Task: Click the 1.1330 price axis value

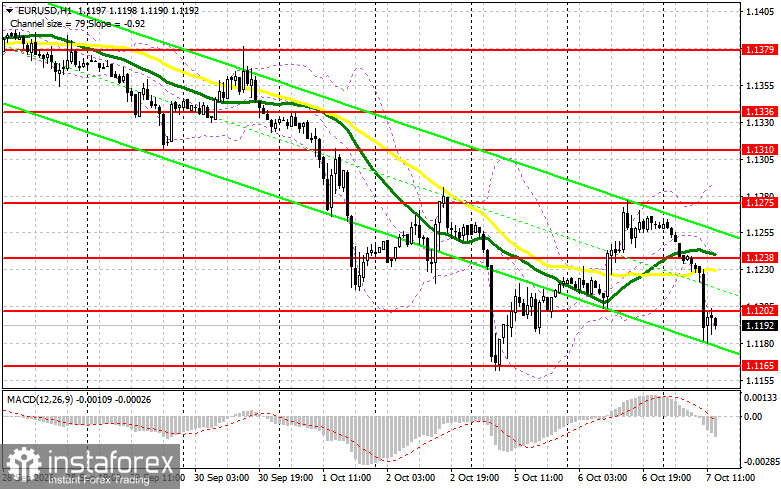Action: (x=760, y=122)
